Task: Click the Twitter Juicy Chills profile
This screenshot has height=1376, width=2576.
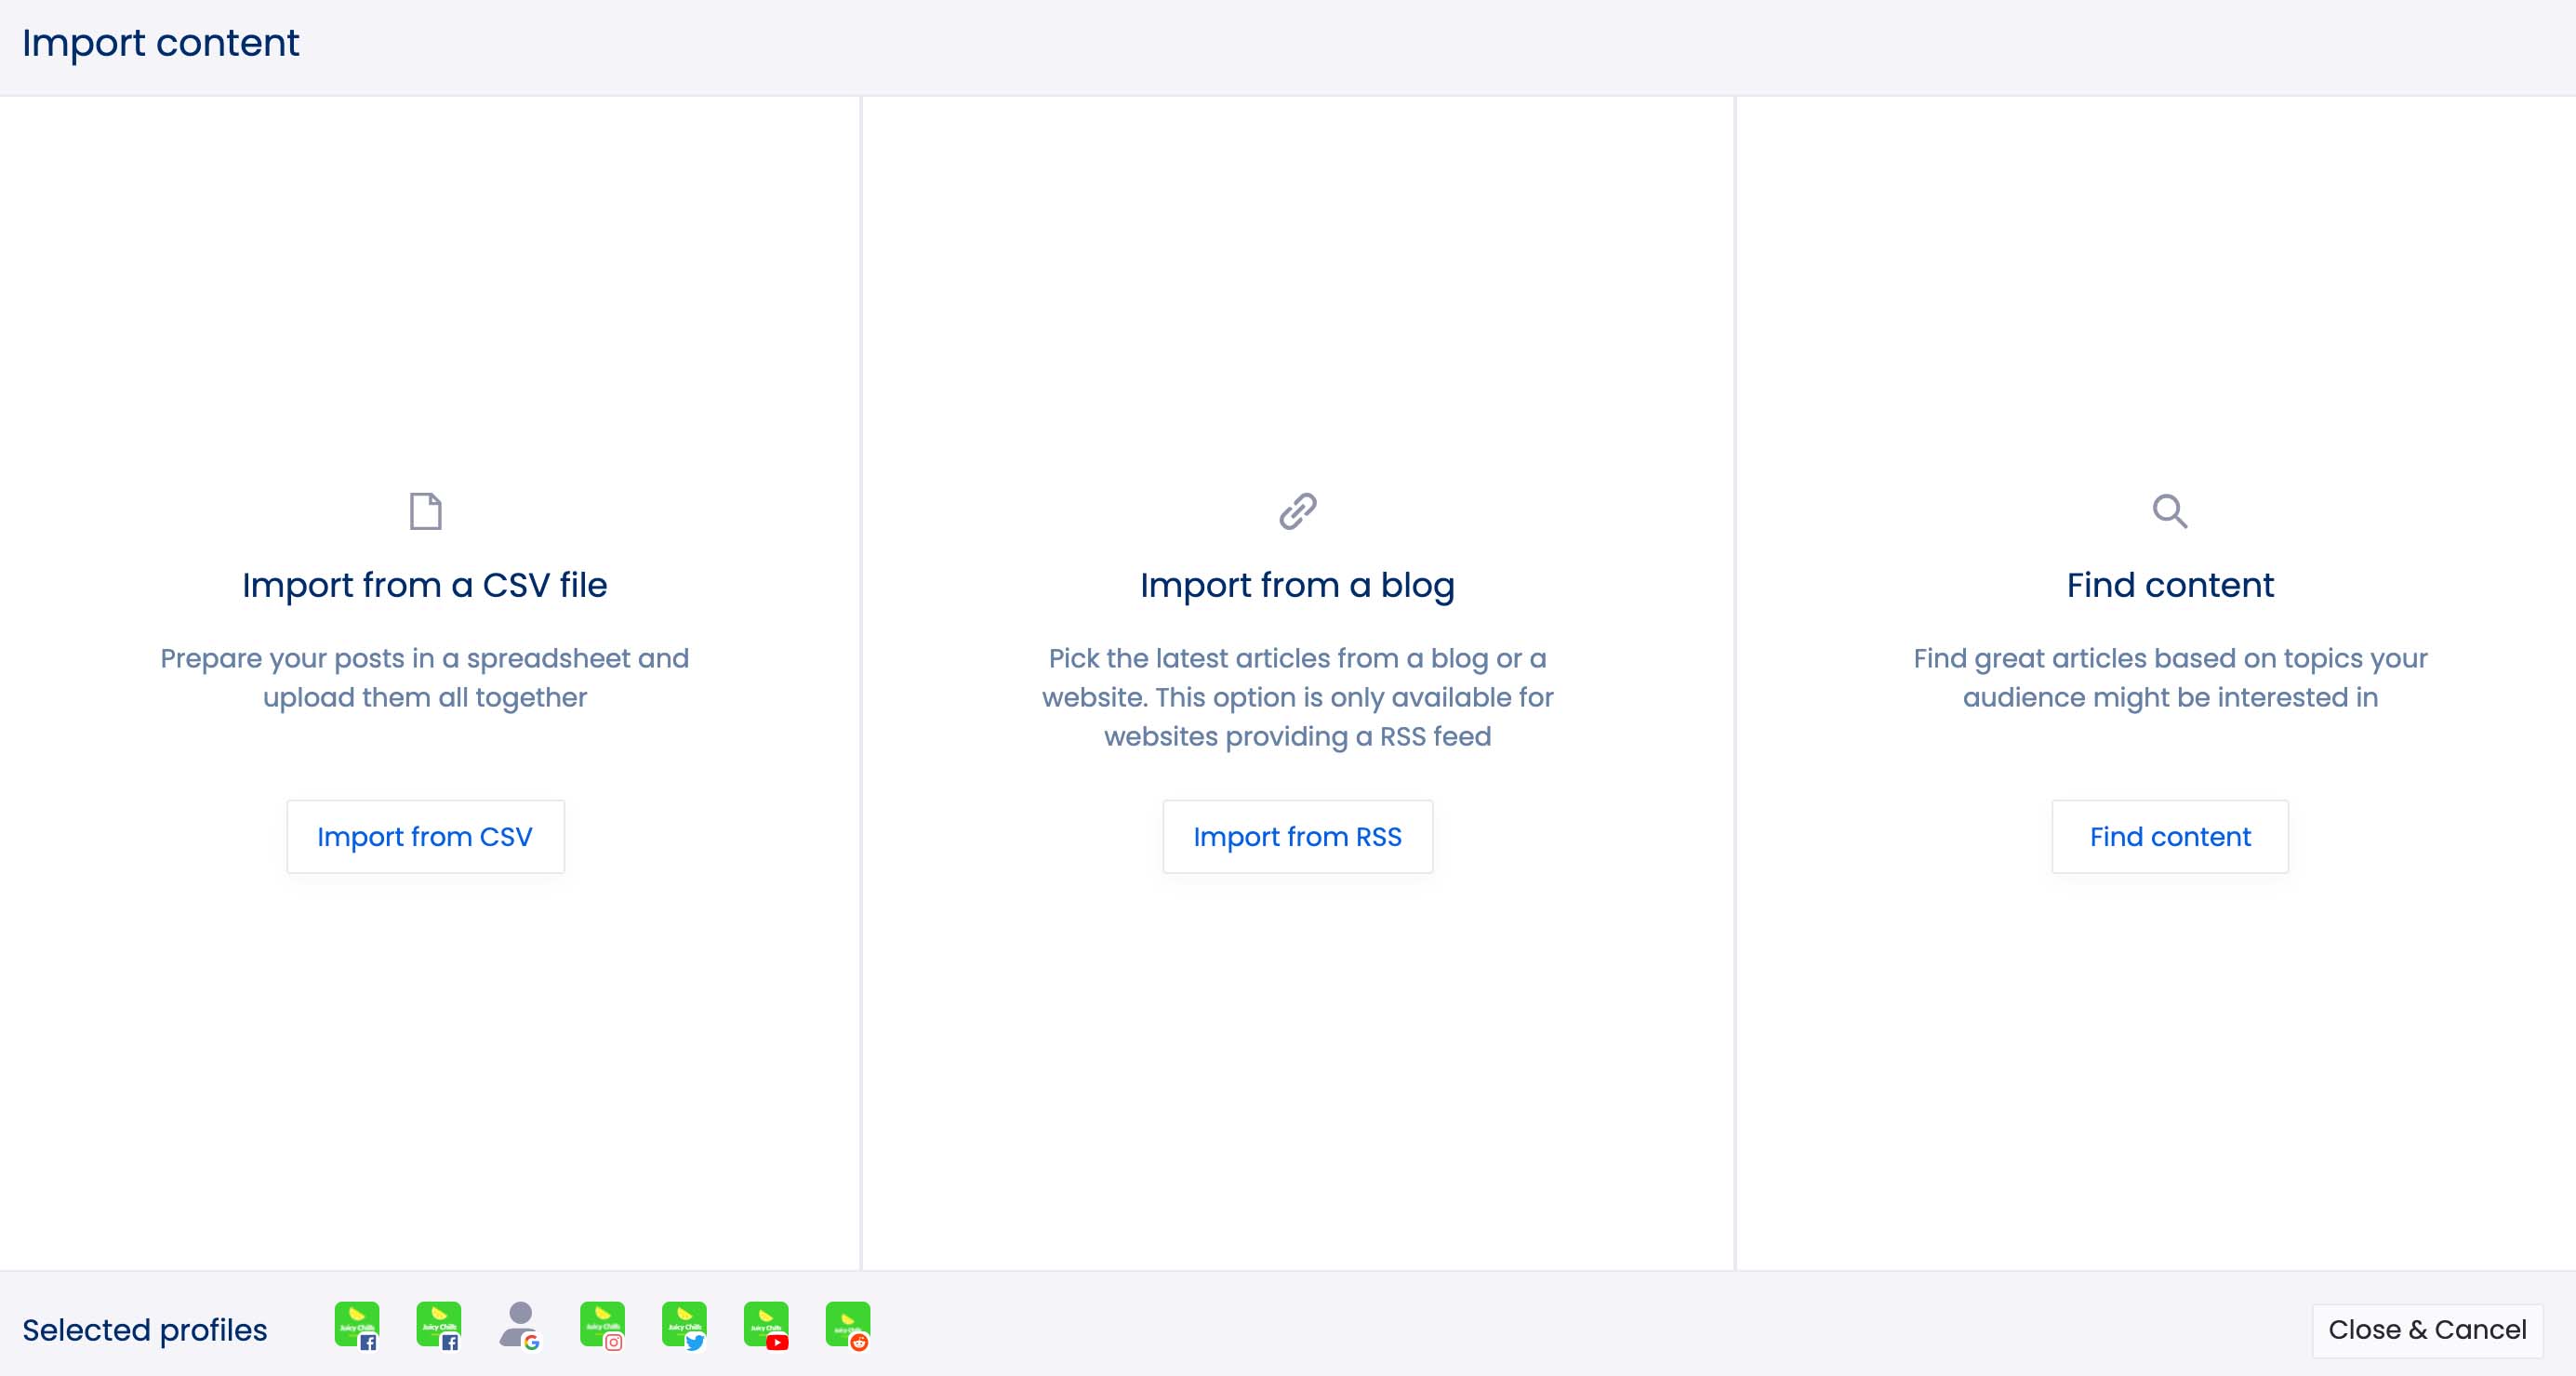Action: pos(684,1325)
